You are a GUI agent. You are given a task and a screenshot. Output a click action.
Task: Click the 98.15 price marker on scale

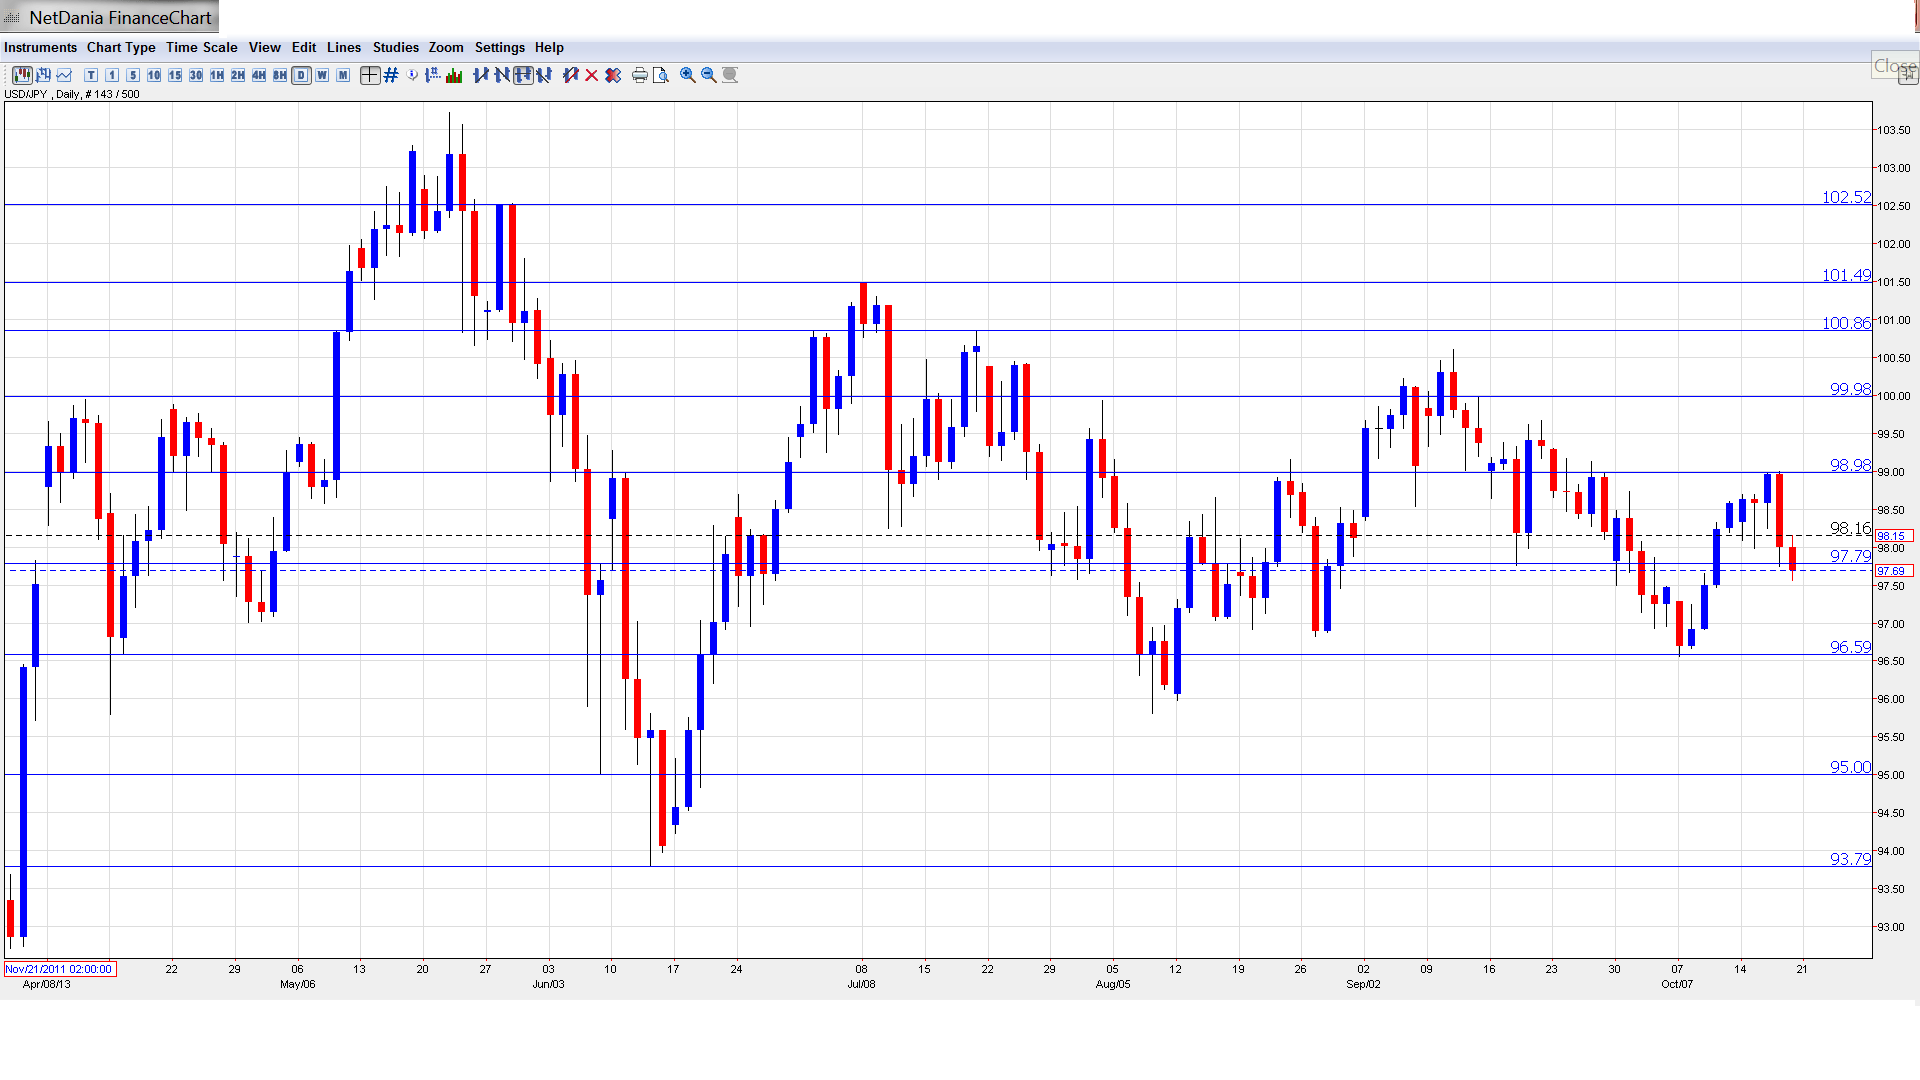point(1894,536)
